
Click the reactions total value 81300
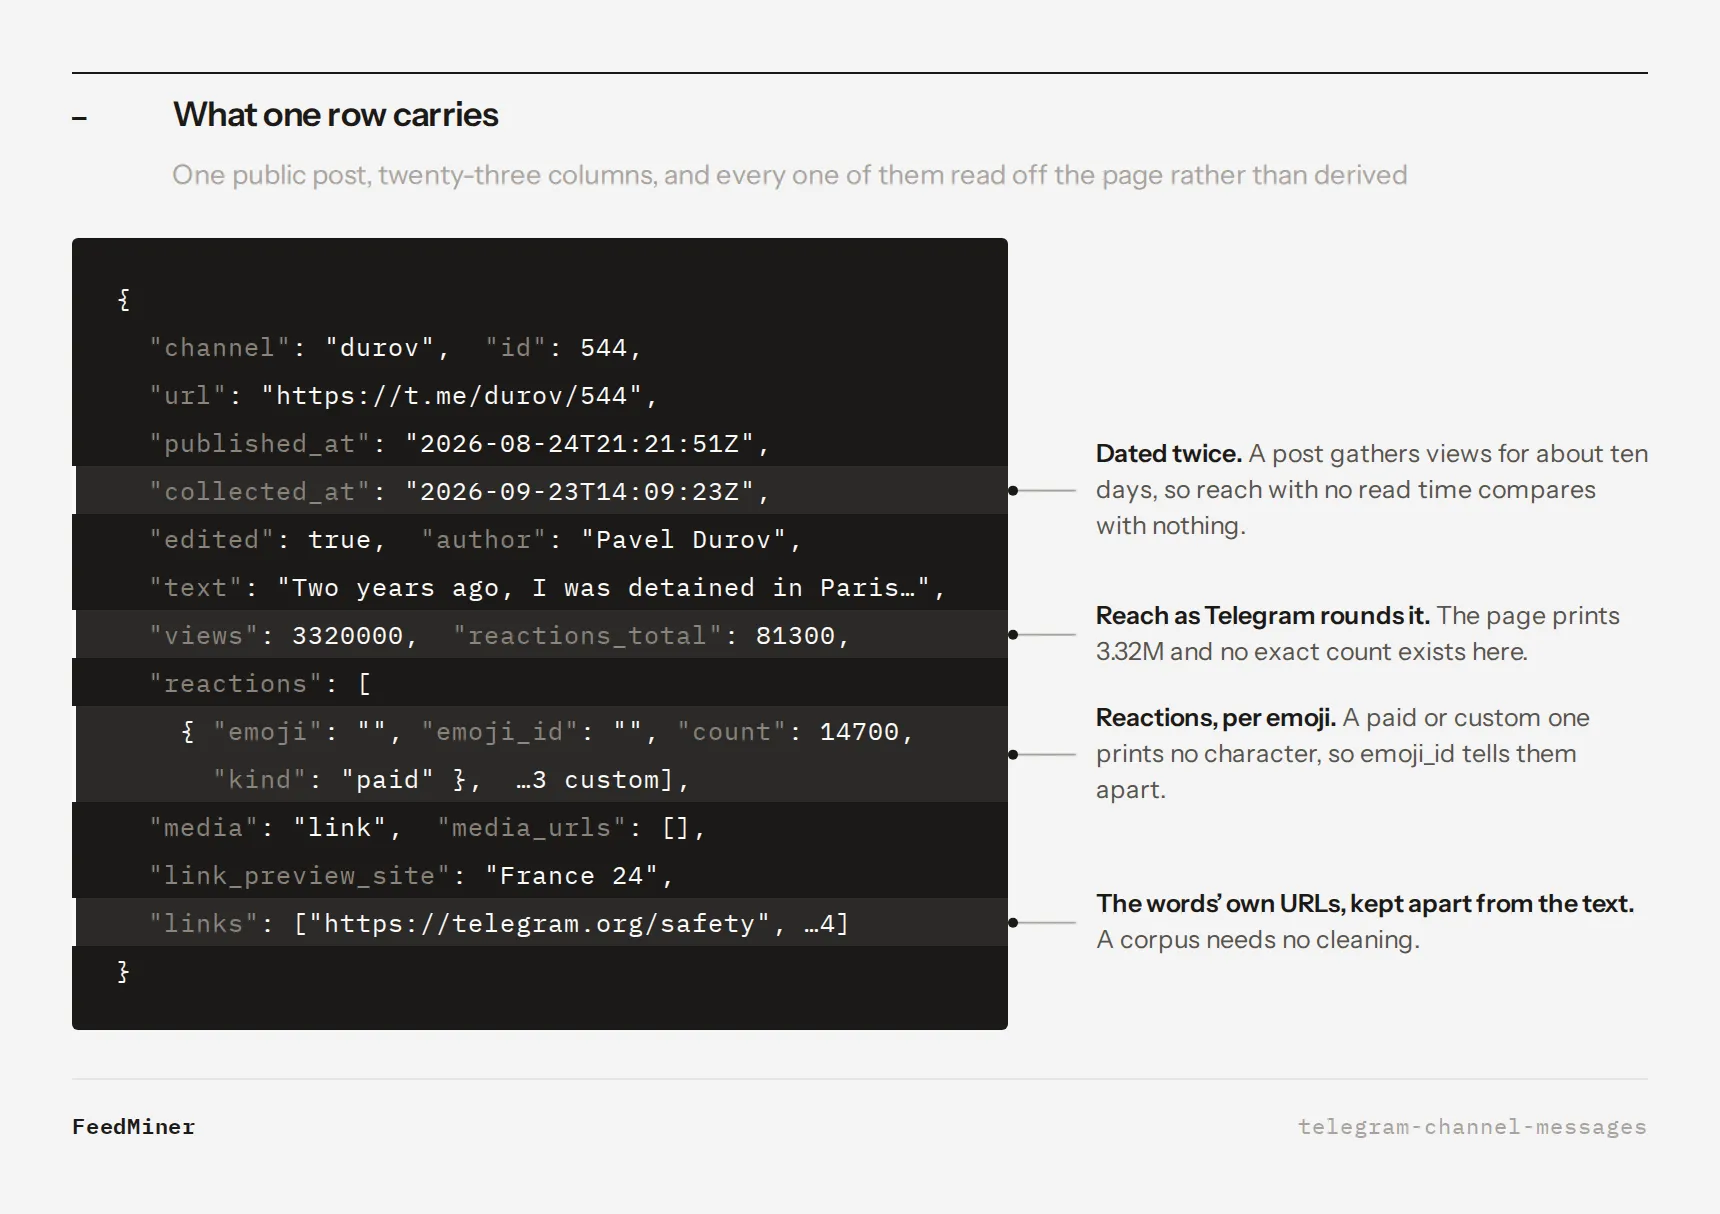pyautogui.click(x=796, y=636)
